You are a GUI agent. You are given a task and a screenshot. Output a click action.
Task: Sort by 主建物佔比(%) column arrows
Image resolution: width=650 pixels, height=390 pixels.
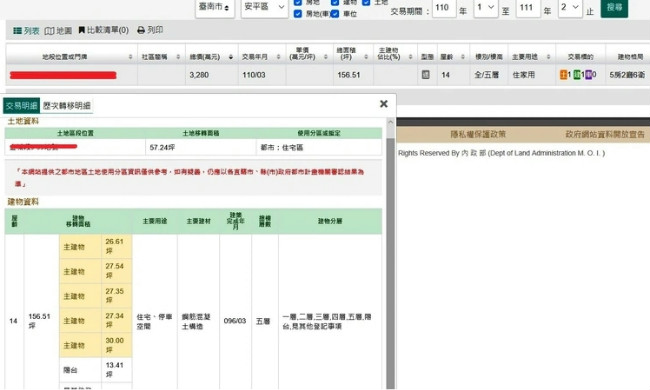[x=410, y=56]
